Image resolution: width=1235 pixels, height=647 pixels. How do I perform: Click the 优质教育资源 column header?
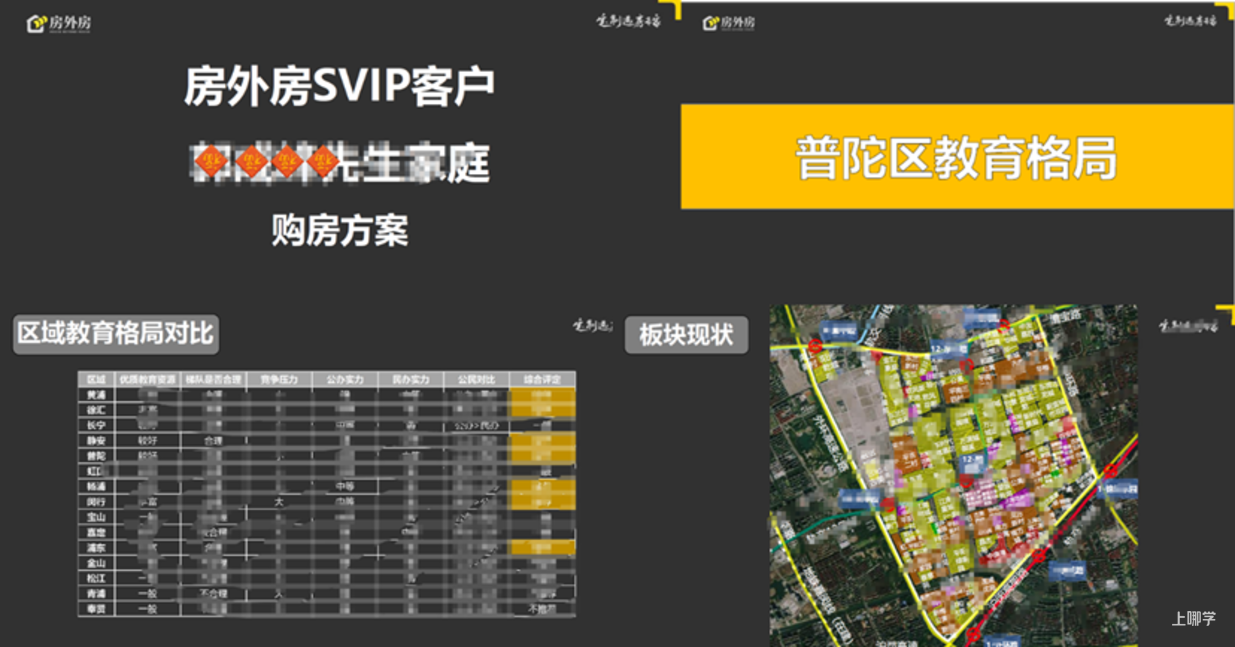pos(146,380)
